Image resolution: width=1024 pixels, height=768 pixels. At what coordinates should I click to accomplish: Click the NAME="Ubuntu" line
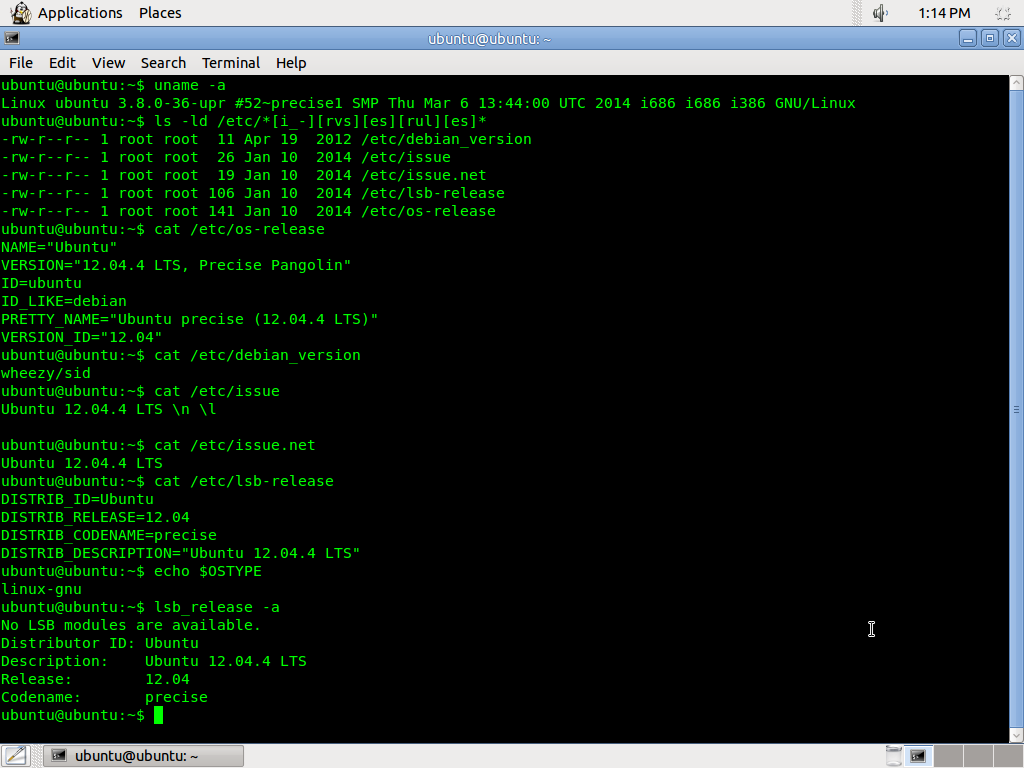tap(59, 248)
